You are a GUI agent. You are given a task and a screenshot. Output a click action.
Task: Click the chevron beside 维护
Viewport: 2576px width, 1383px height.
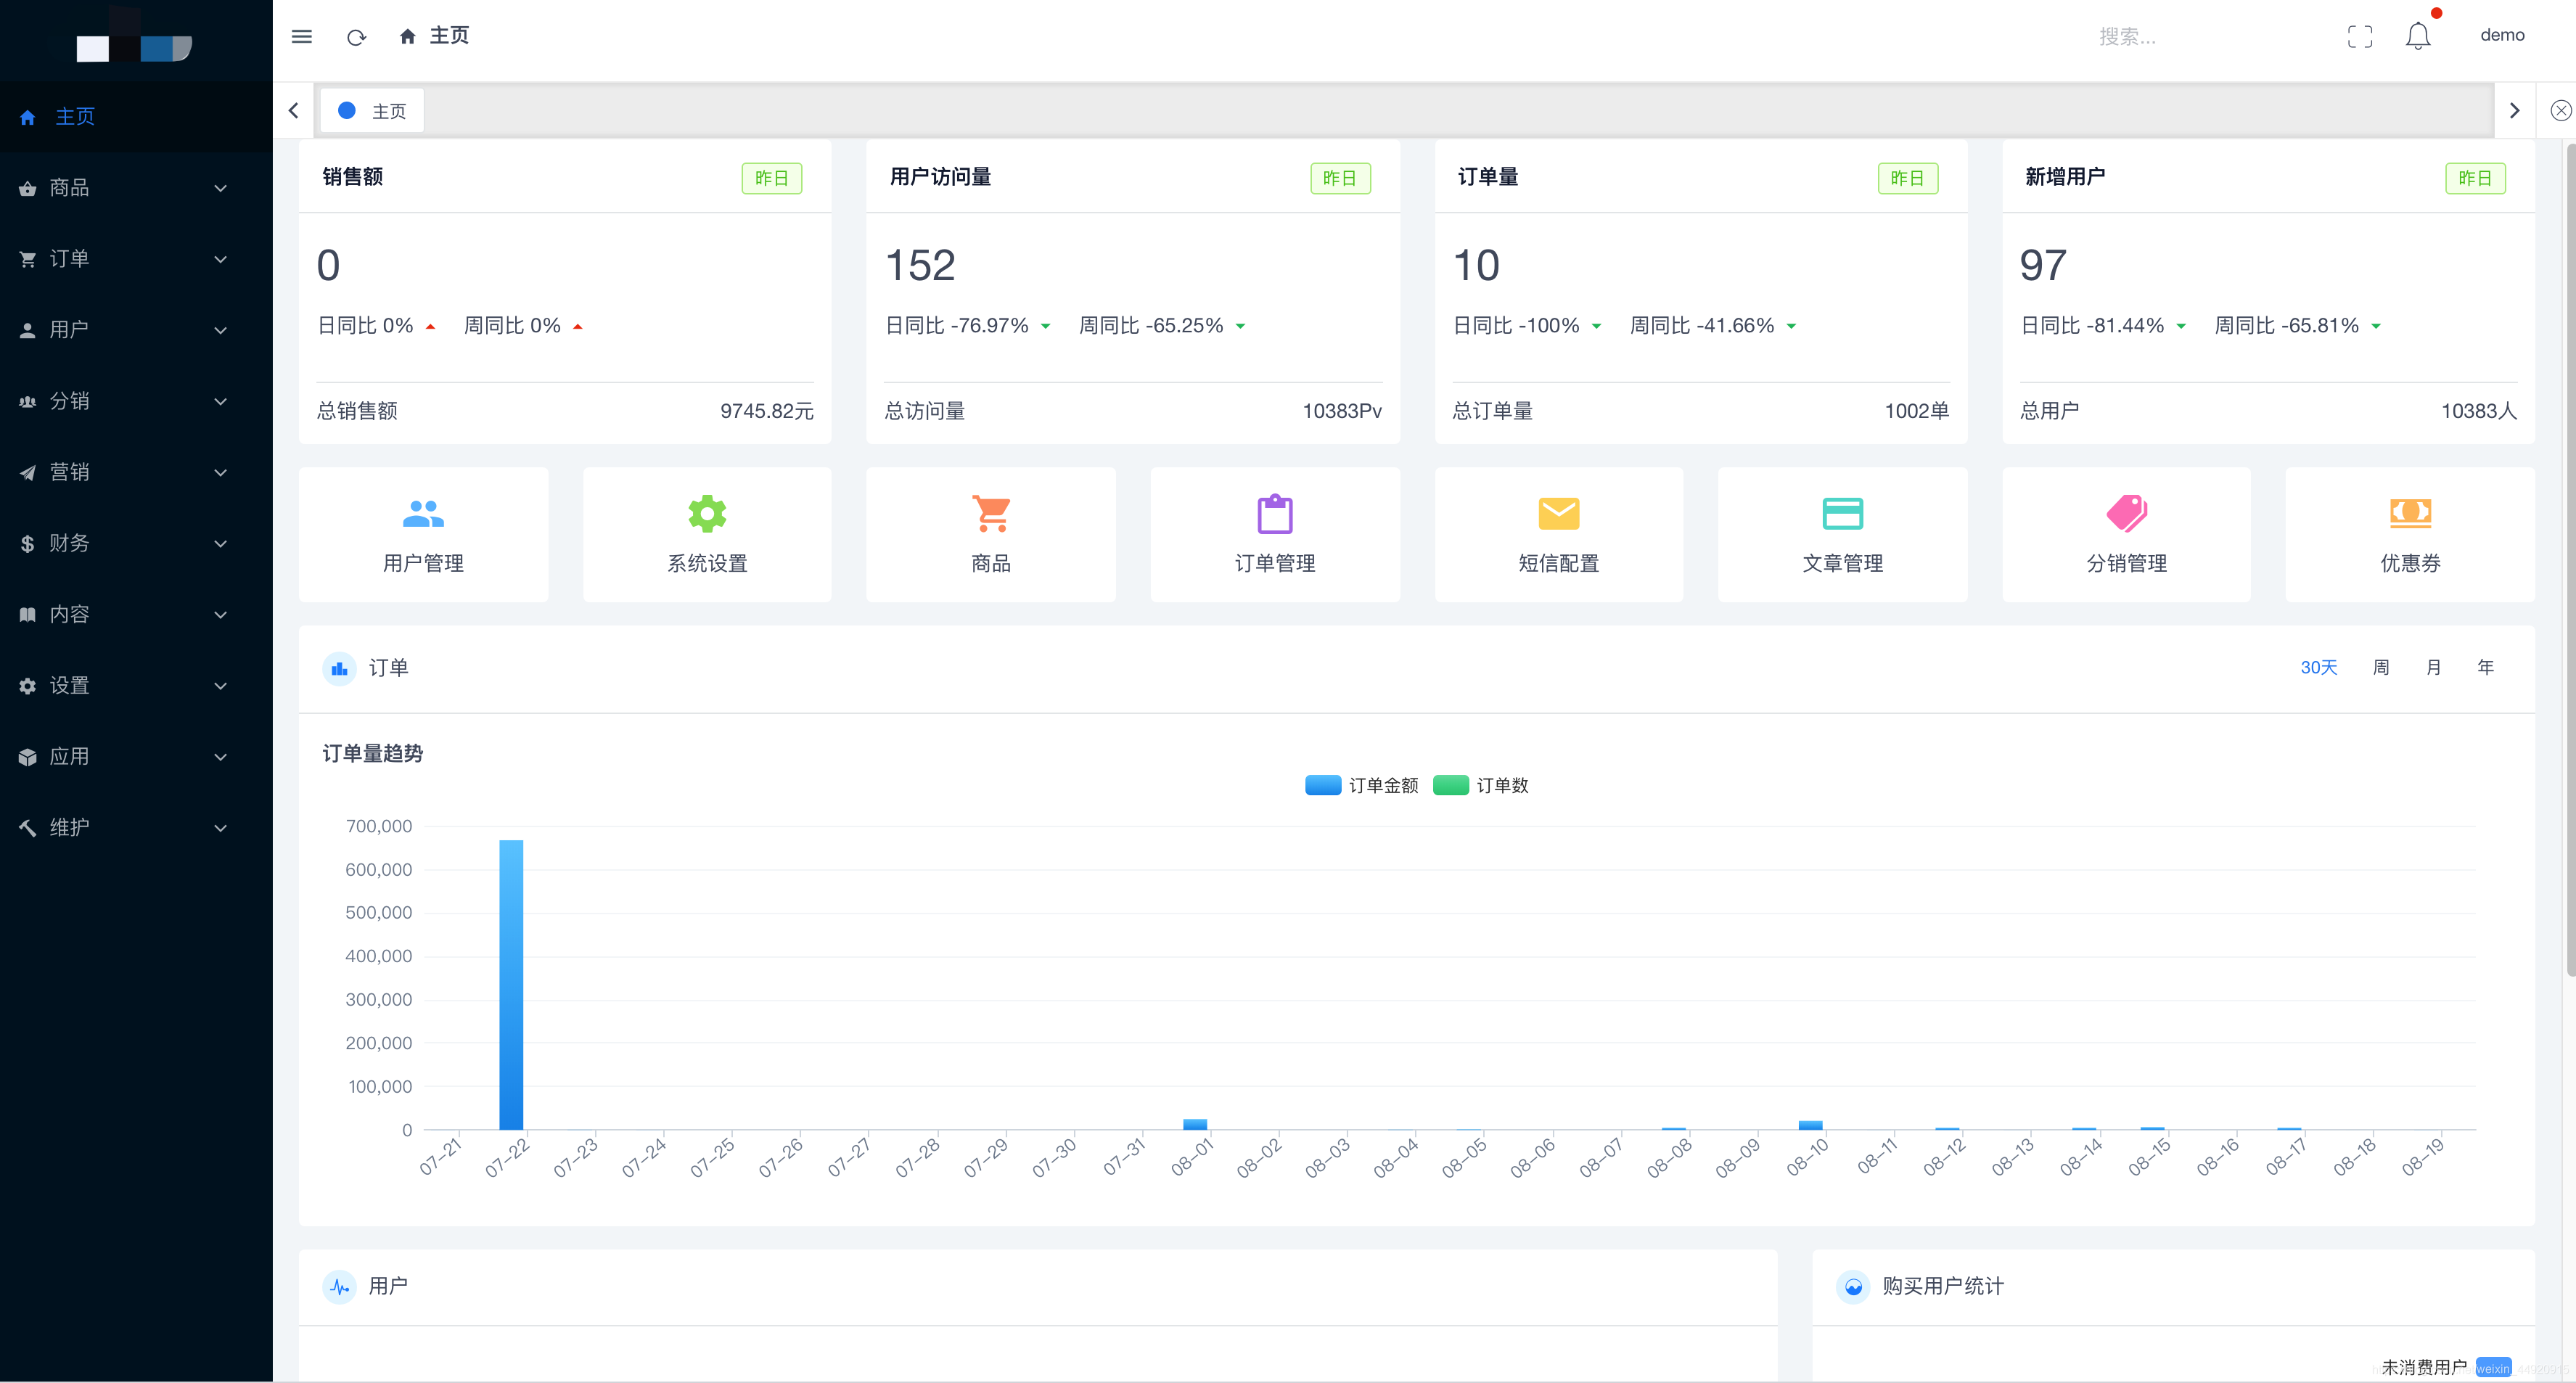pos(221,828)
